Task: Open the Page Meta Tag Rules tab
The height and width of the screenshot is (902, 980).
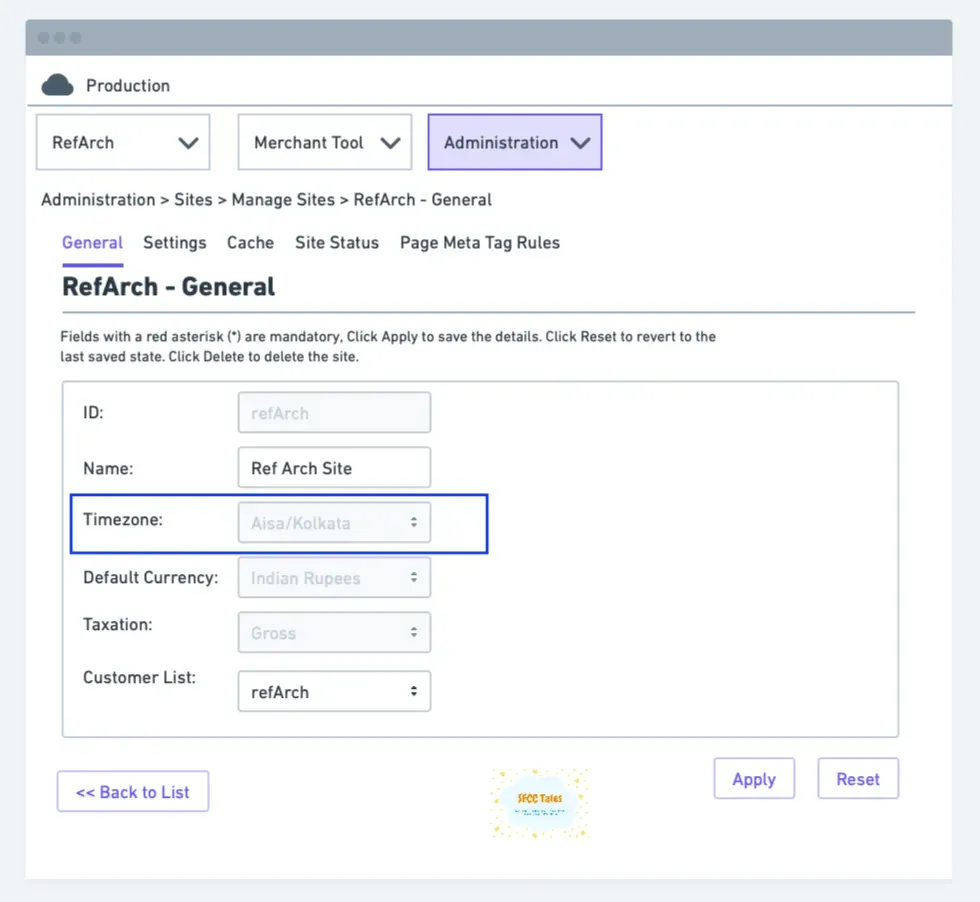Action: 479,243
